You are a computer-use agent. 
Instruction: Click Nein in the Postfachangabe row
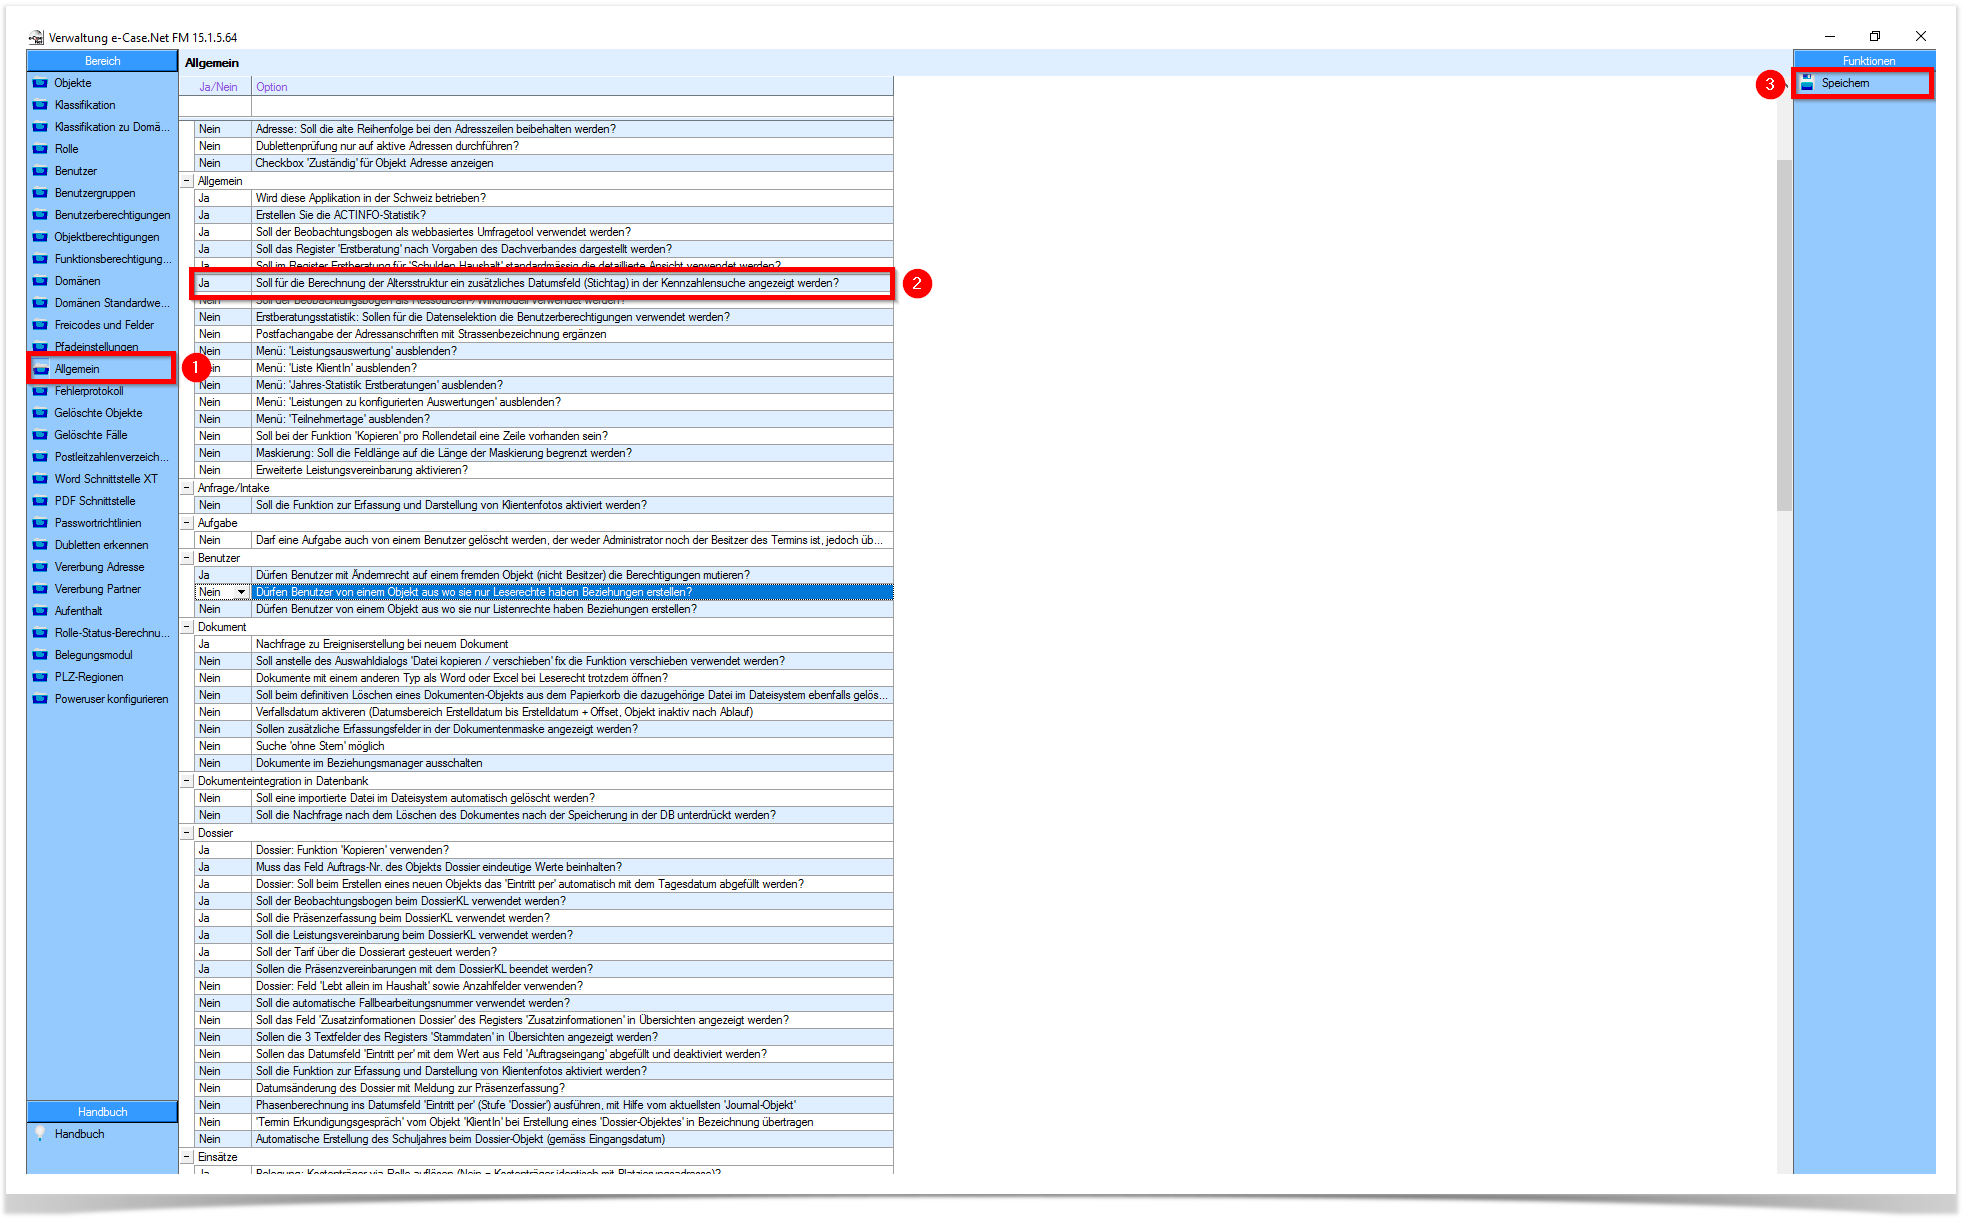[210, 334]
